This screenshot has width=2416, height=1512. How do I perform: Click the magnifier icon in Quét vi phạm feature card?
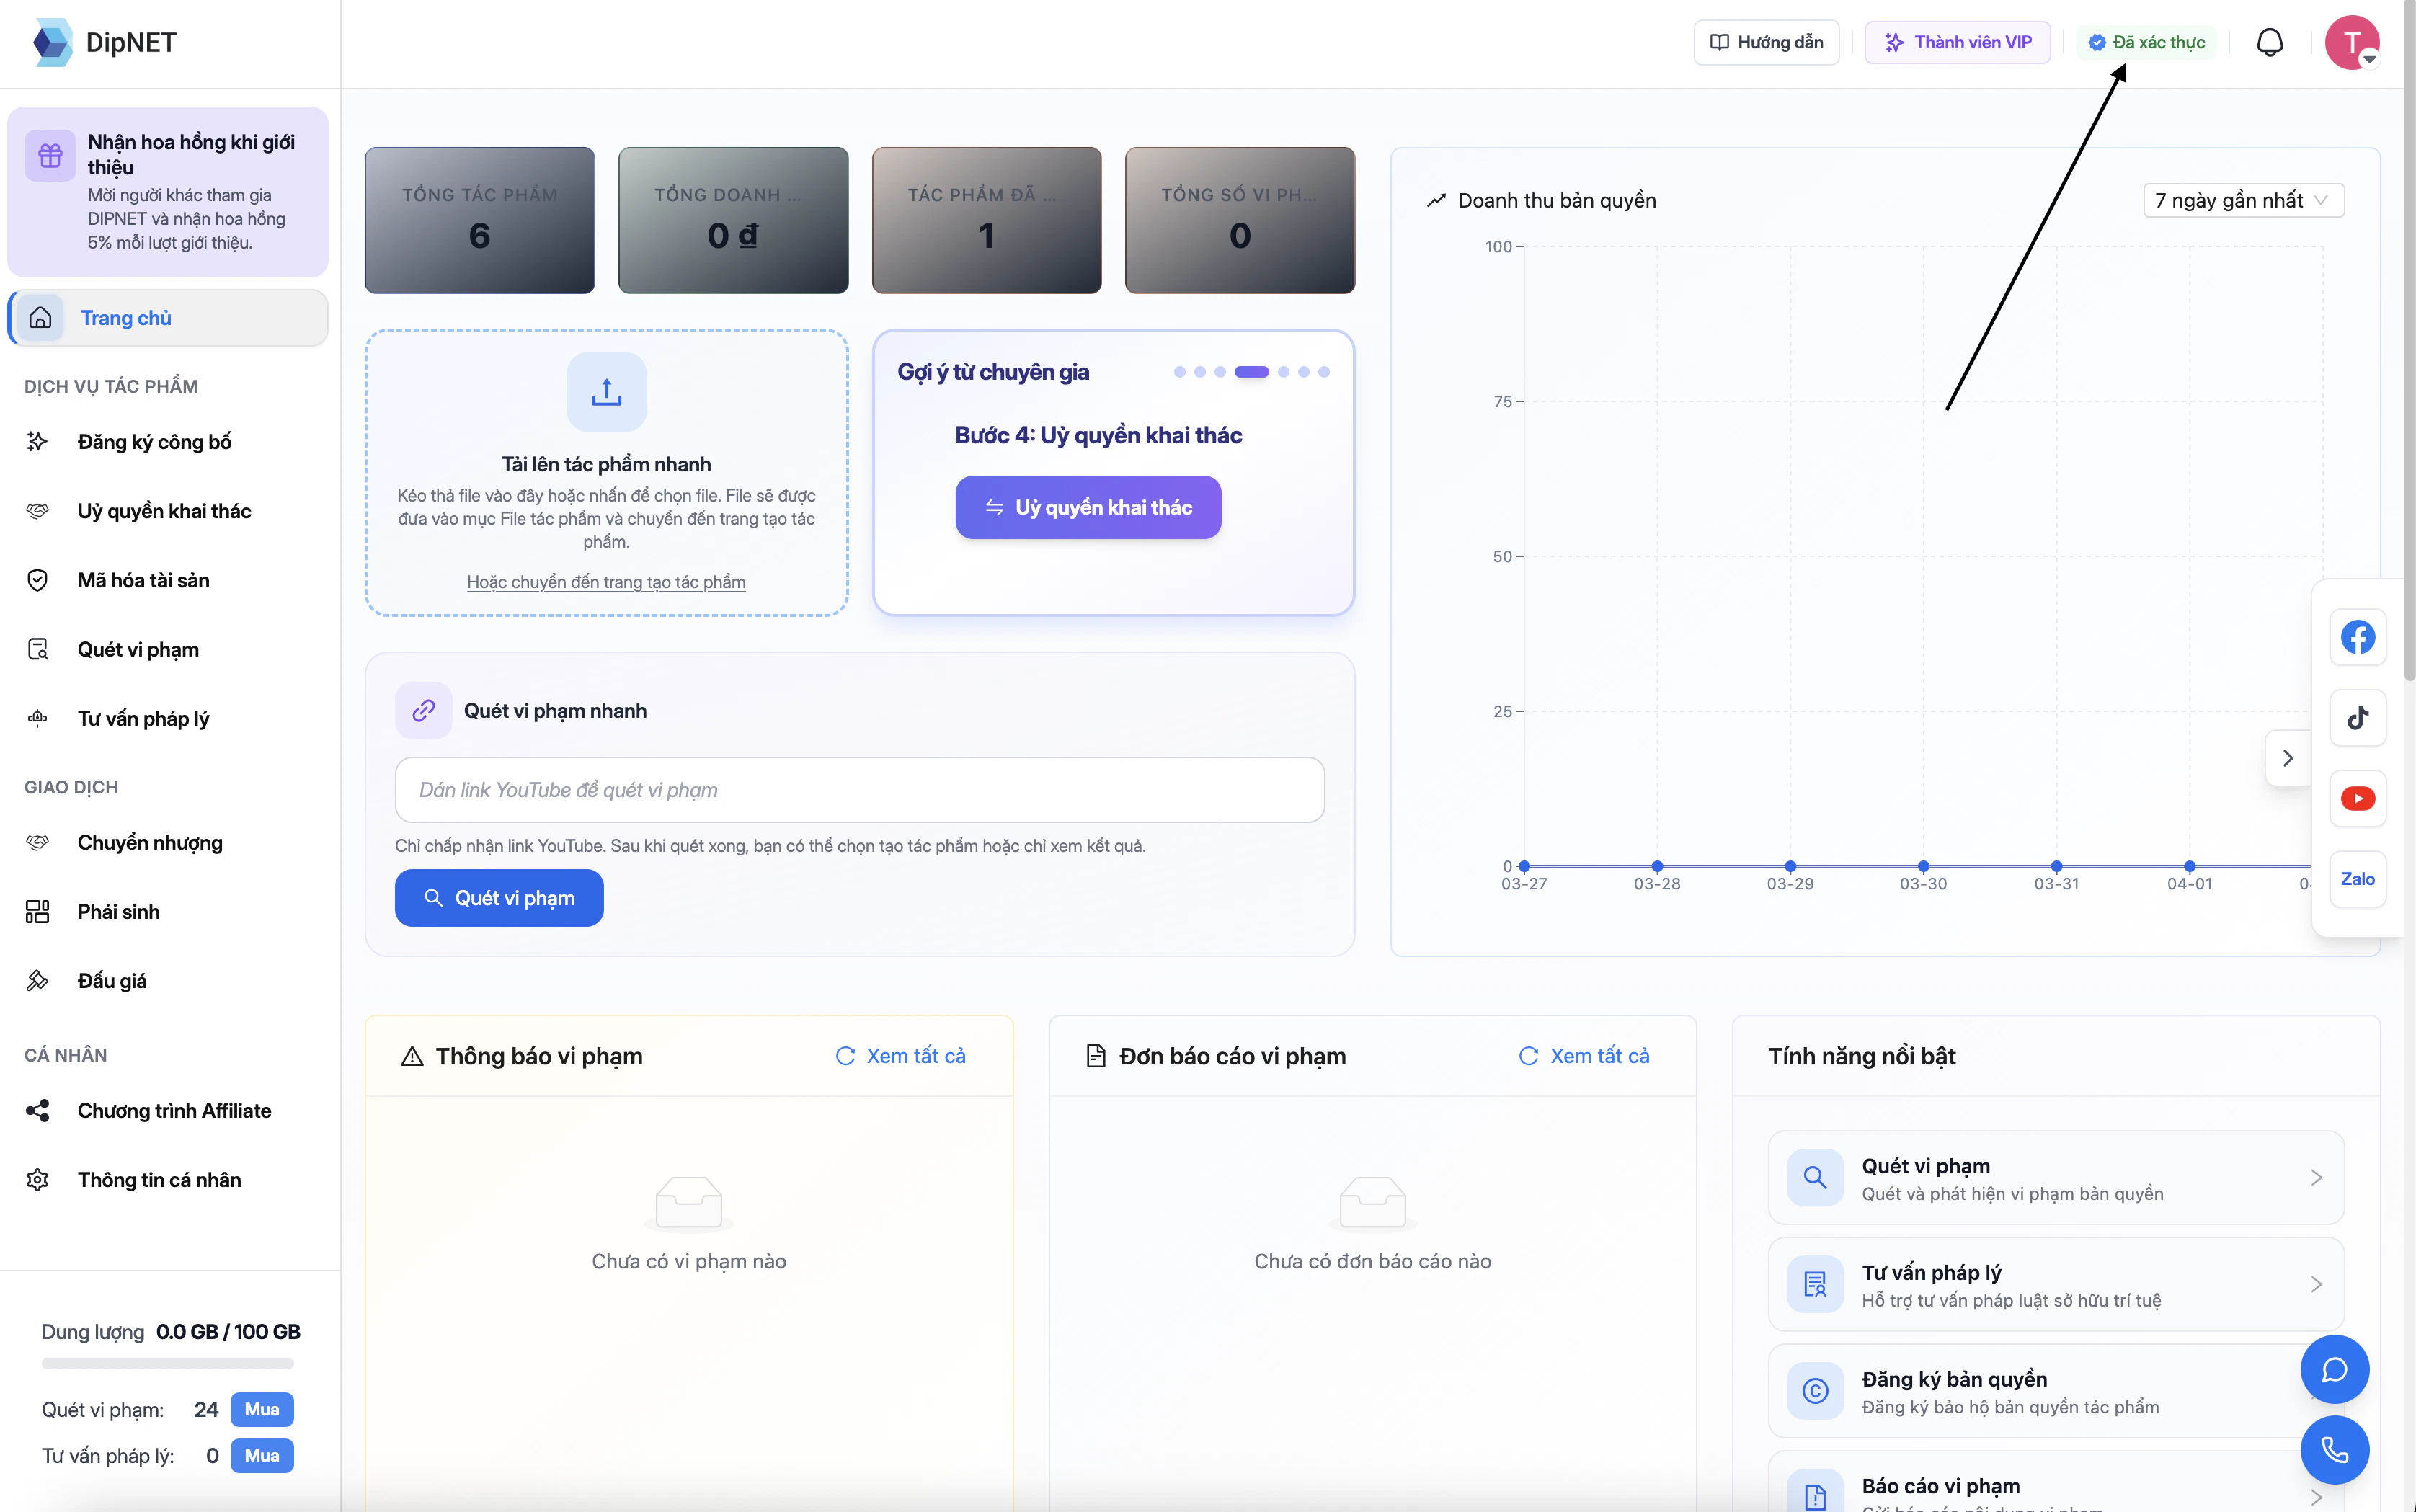point(1815,1177)
